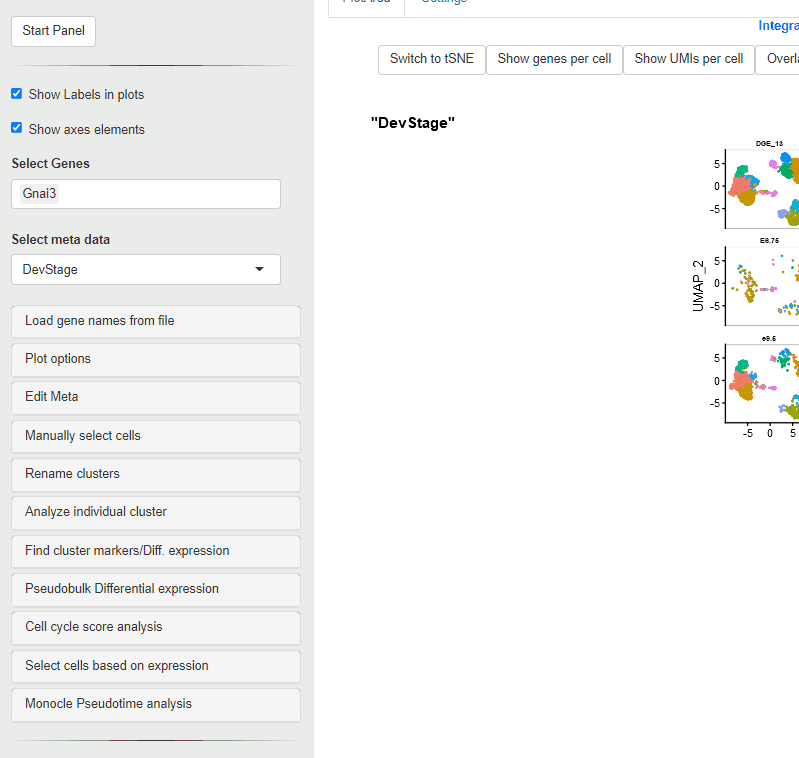799x758 pixels.
Task: Click Show UMIs per cell button
Action: point(688,59)
